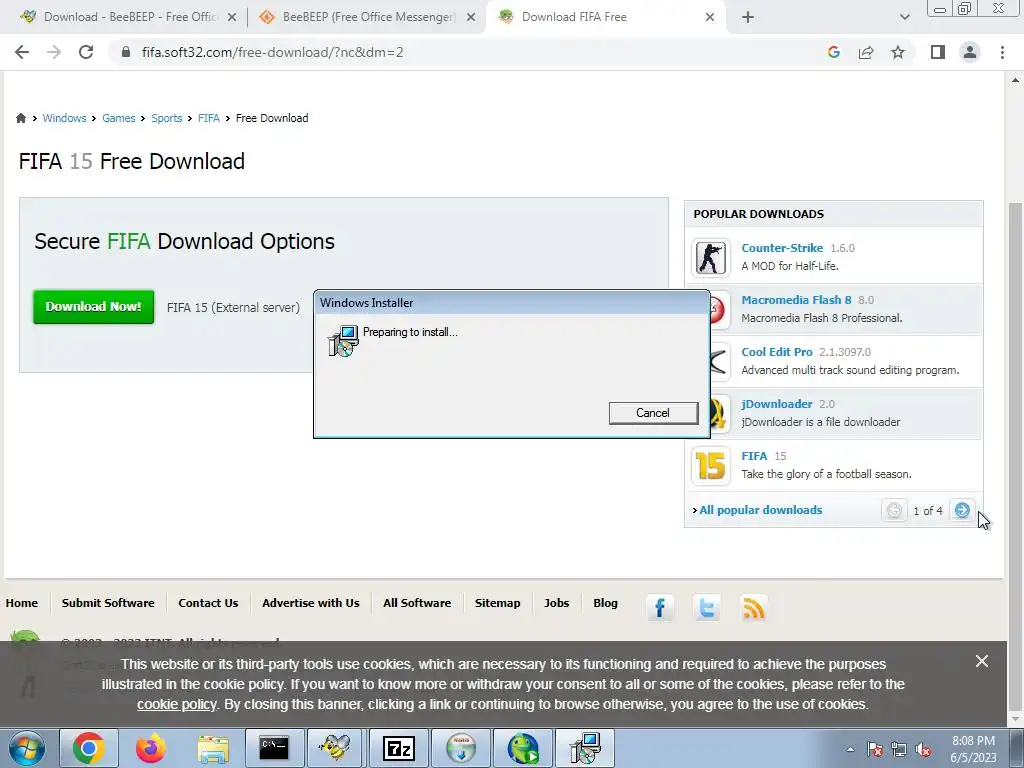Click Contact Us in footer menu

(208, 603)
